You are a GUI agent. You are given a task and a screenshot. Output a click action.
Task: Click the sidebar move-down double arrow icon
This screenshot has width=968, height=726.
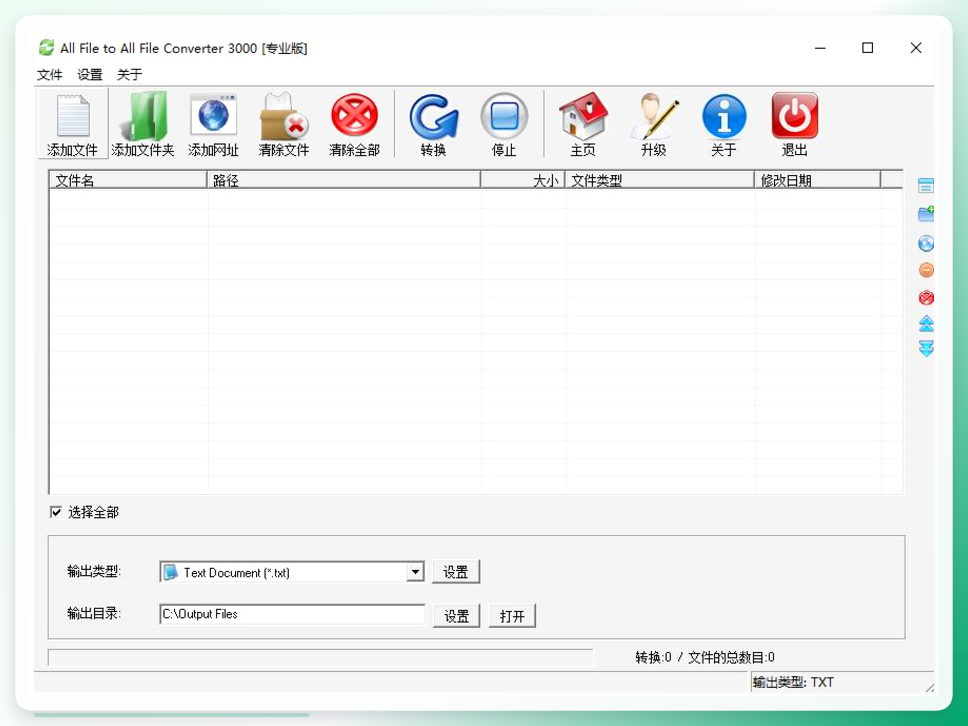(x=926, y=348)
